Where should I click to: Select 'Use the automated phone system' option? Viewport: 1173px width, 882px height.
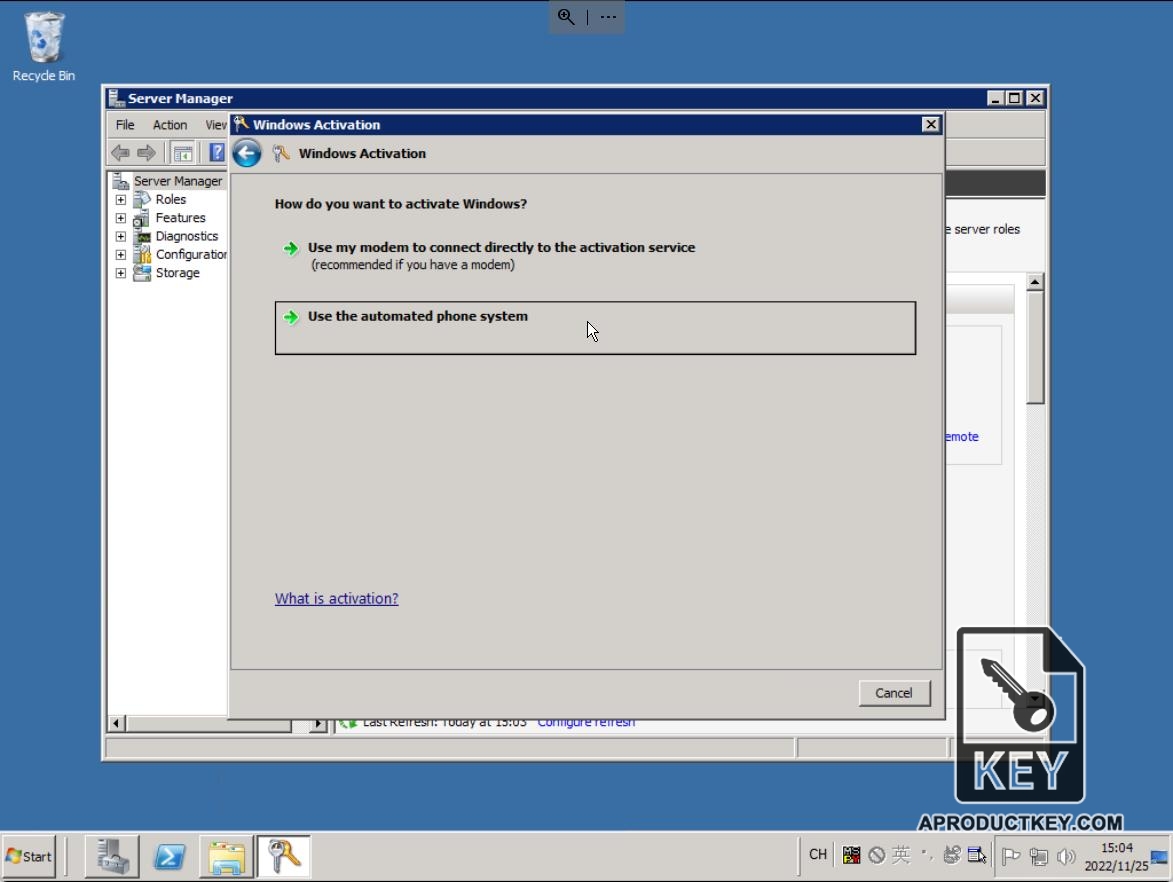tap(595, 328)
